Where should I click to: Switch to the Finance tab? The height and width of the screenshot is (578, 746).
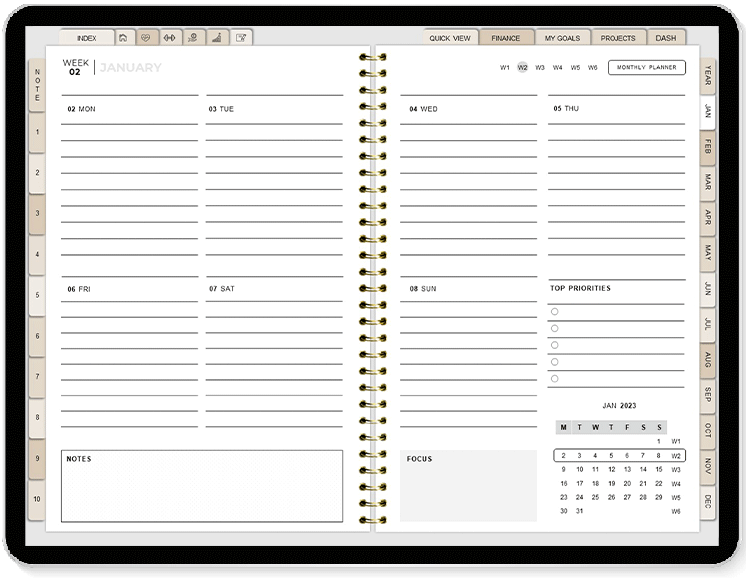pyautogui.click(x=505, y=38)
